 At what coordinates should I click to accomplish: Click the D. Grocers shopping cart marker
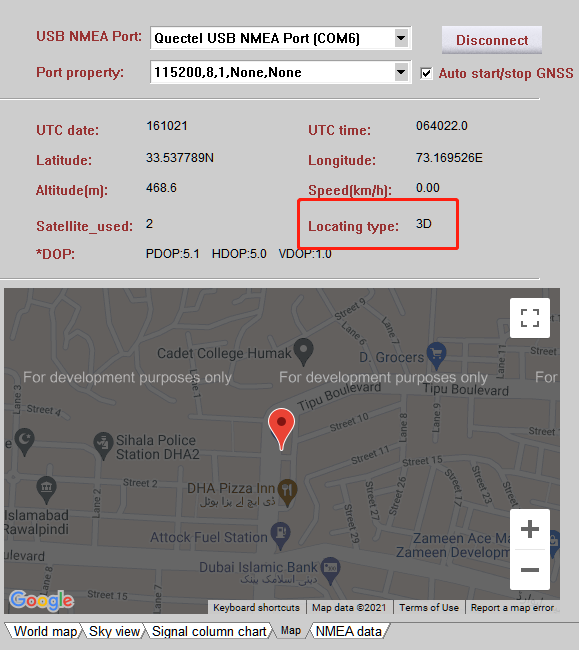click(x=436, y=355)
